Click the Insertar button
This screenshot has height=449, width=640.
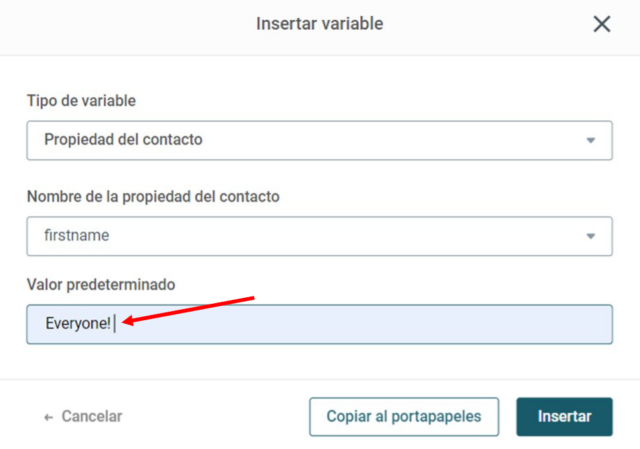coord(564,417)
